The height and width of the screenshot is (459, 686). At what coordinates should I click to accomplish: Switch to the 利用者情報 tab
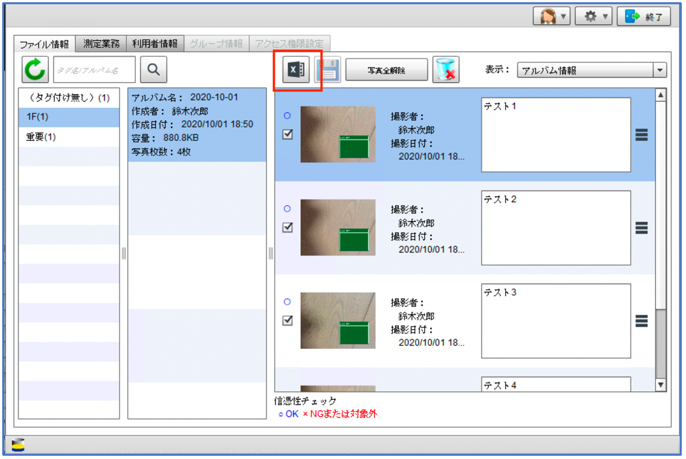coord(155,44)
